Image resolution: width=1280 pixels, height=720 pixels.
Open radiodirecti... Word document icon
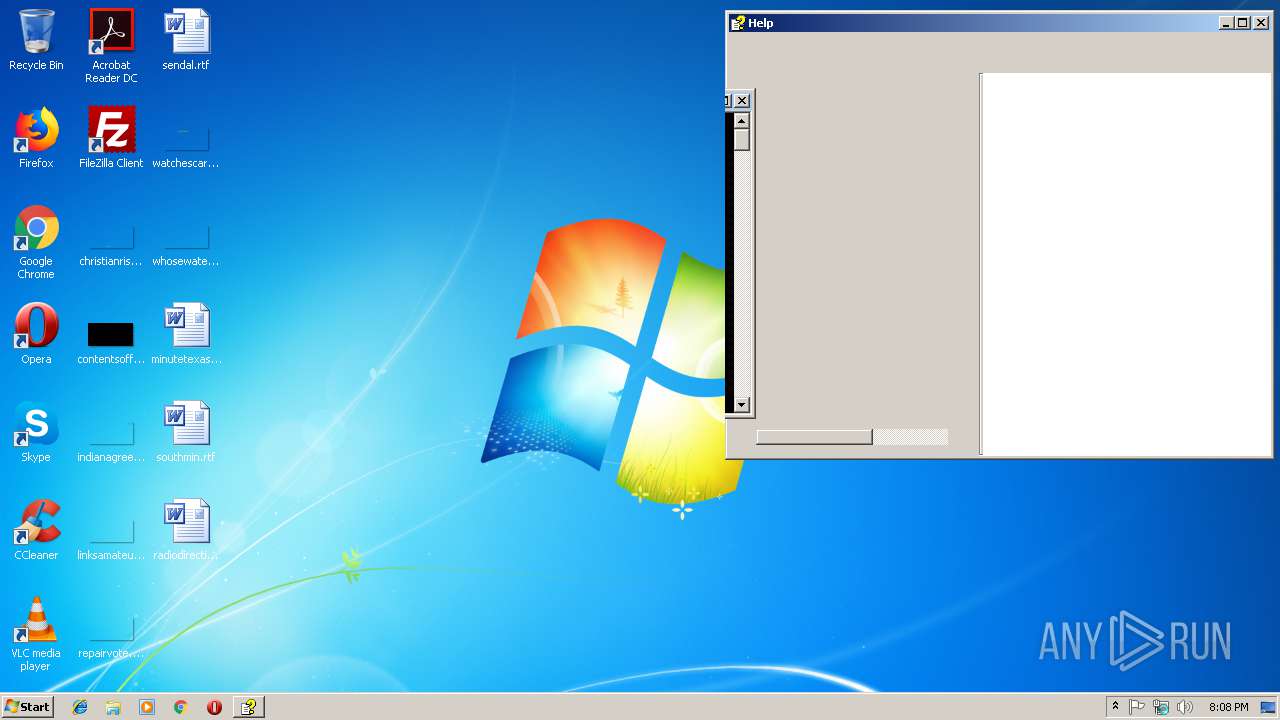click(186, 530)
